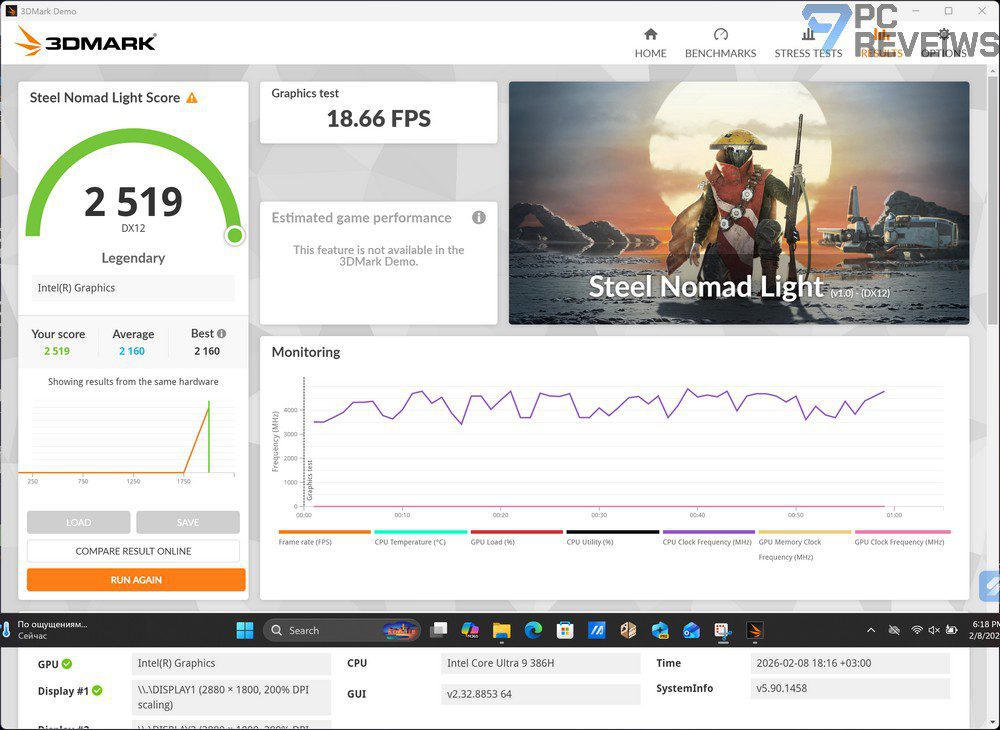Image resolution: width=1000 pixels, height=730 pixels.
Task: Toggle CPU Clock Frequency purple legend swatch
Action: [709, 532]
